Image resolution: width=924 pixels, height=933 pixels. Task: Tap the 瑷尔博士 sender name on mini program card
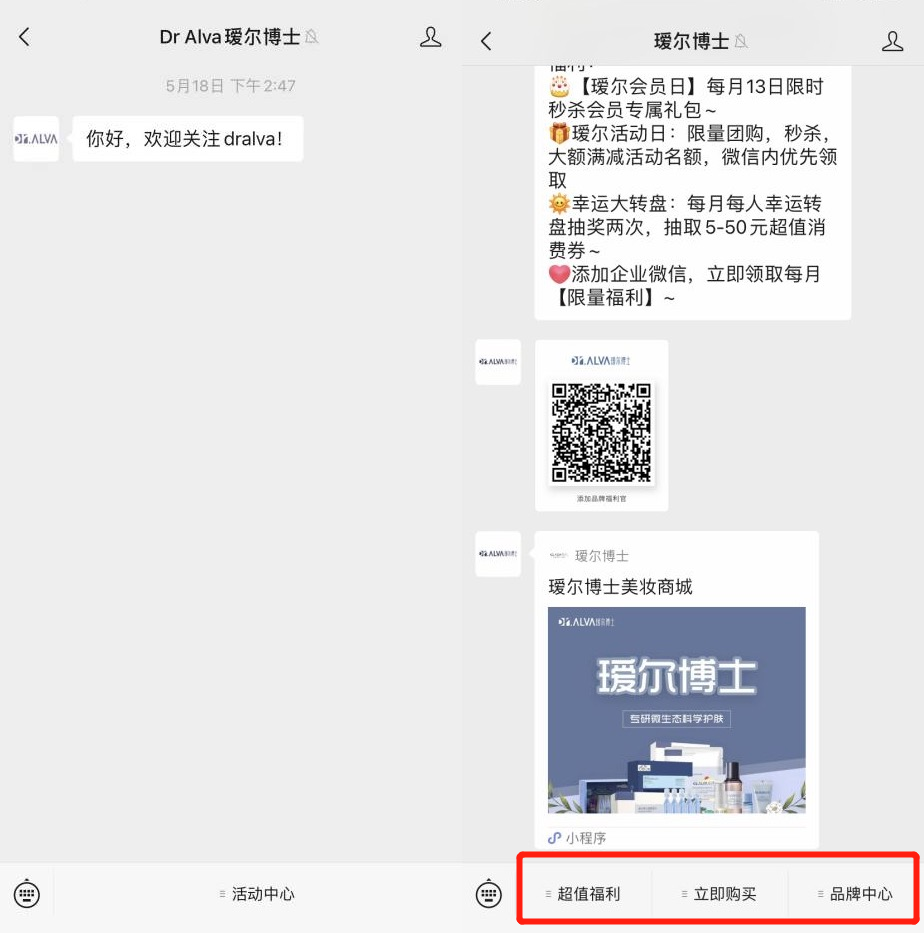coord(602,556)
